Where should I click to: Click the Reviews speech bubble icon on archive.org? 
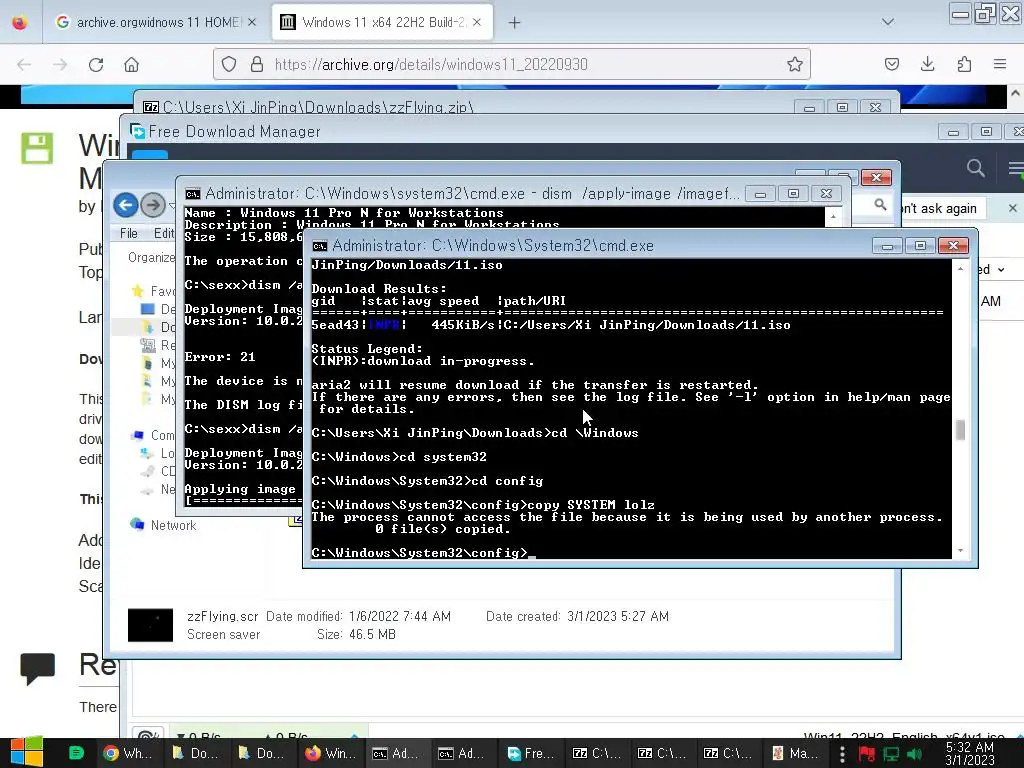pos(37,669)
